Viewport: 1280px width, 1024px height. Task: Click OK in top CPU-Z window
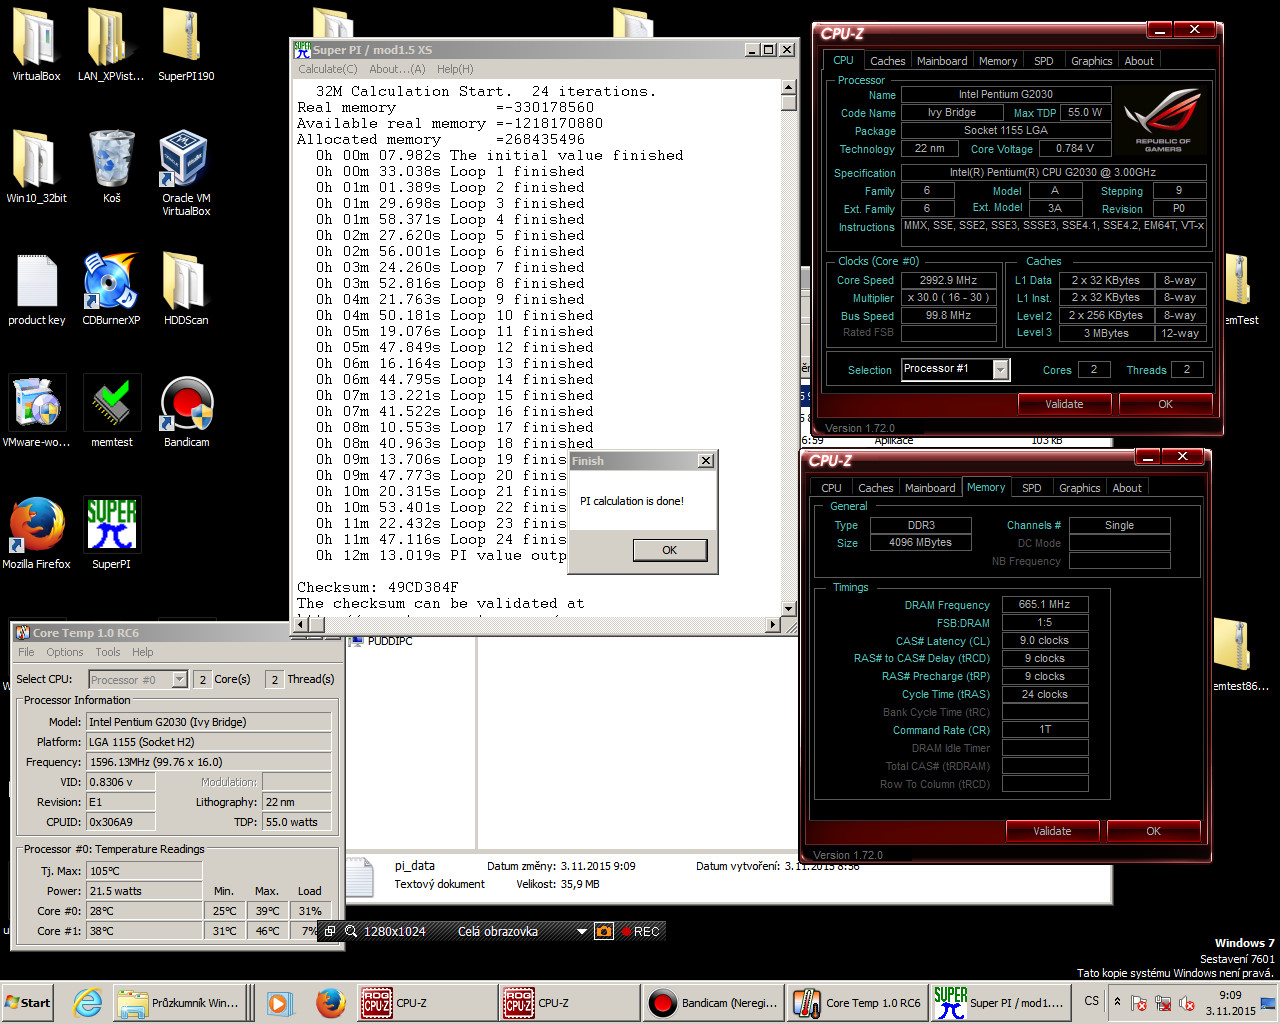point(1165,404)
